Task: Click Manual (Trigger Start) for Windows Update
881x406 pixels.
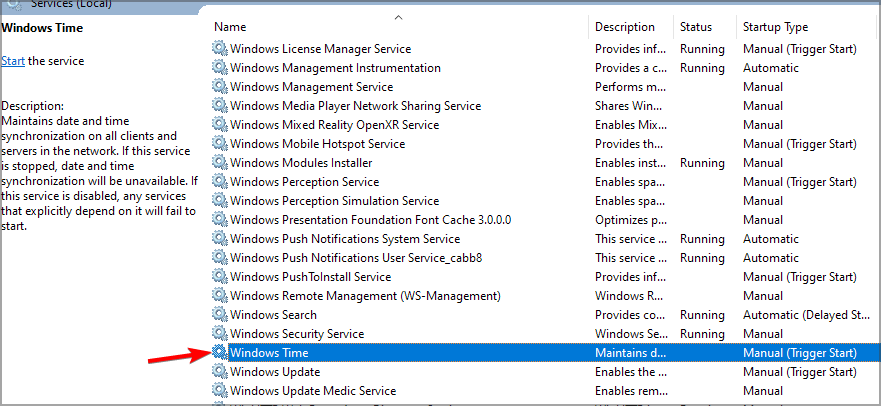Action: pos(800,372)
